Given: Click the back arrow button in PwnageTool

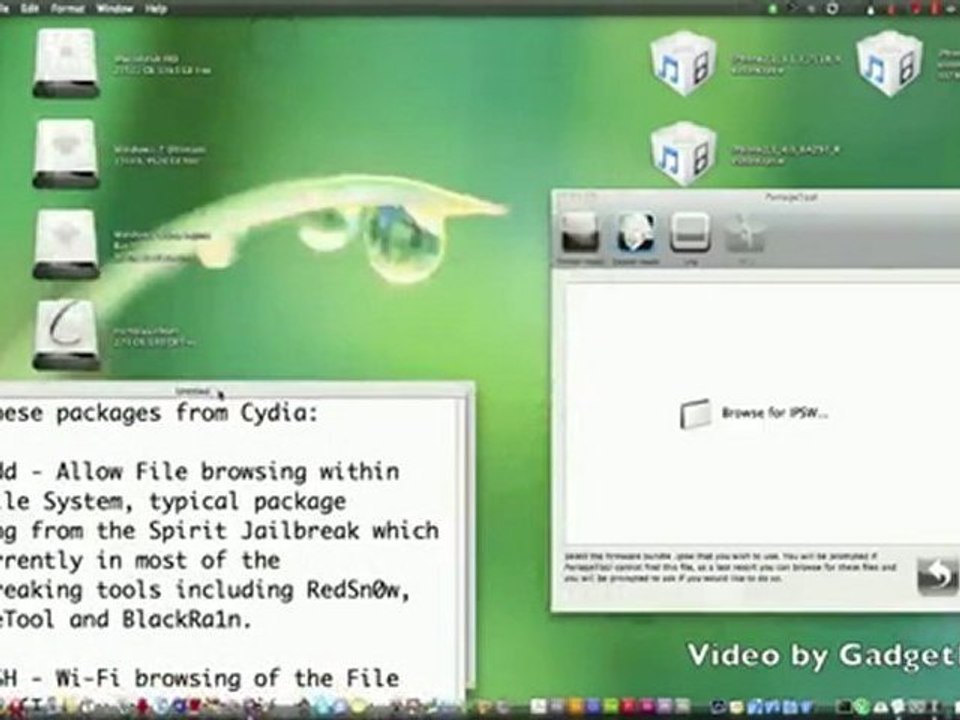Looking at the screenshot, I should tap(938, 576).
